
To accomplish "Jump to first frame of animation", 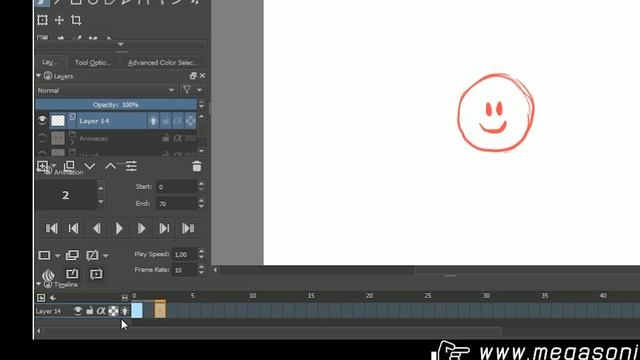I will (51, 228).
